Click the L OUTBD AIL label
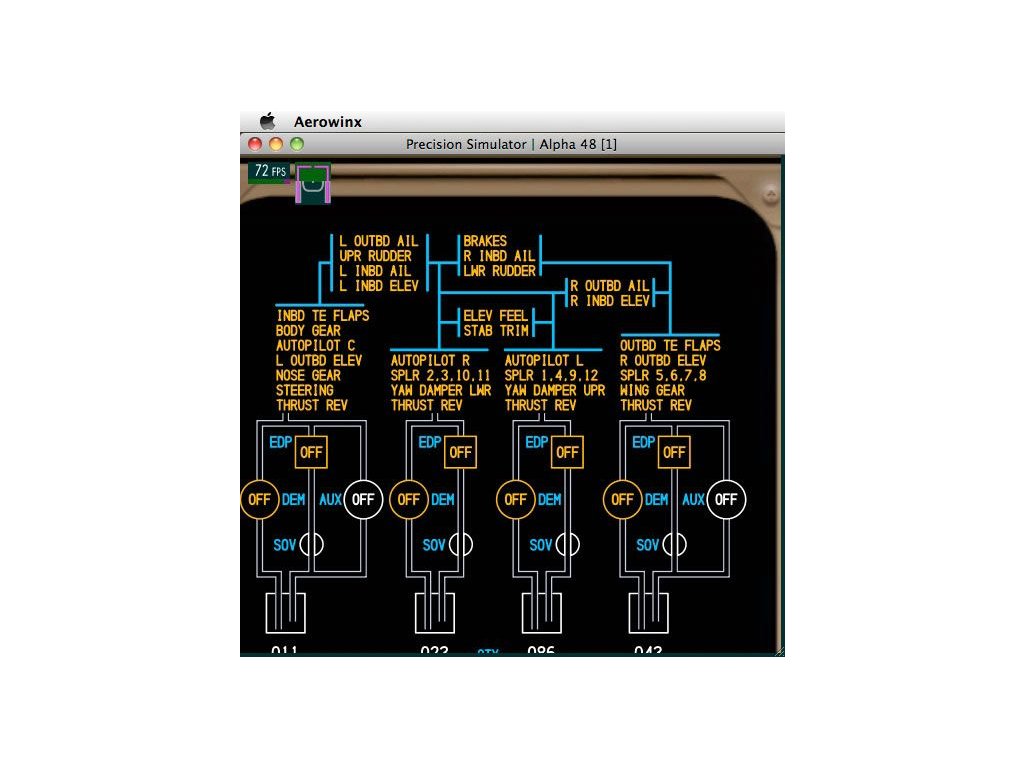Viewport: 1024px width, 768px height. point(379,241)
